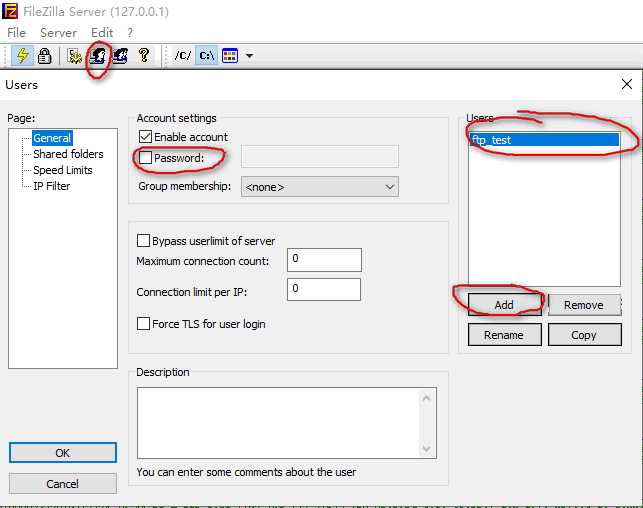Click the Maximum connection count field

point(324,260)
